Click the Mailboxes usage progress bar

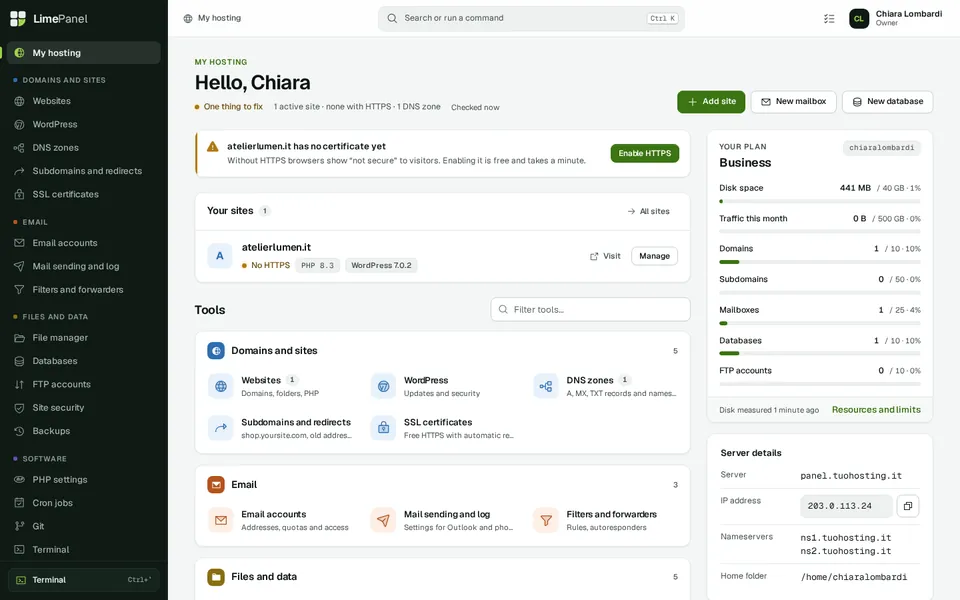point(820,323)
